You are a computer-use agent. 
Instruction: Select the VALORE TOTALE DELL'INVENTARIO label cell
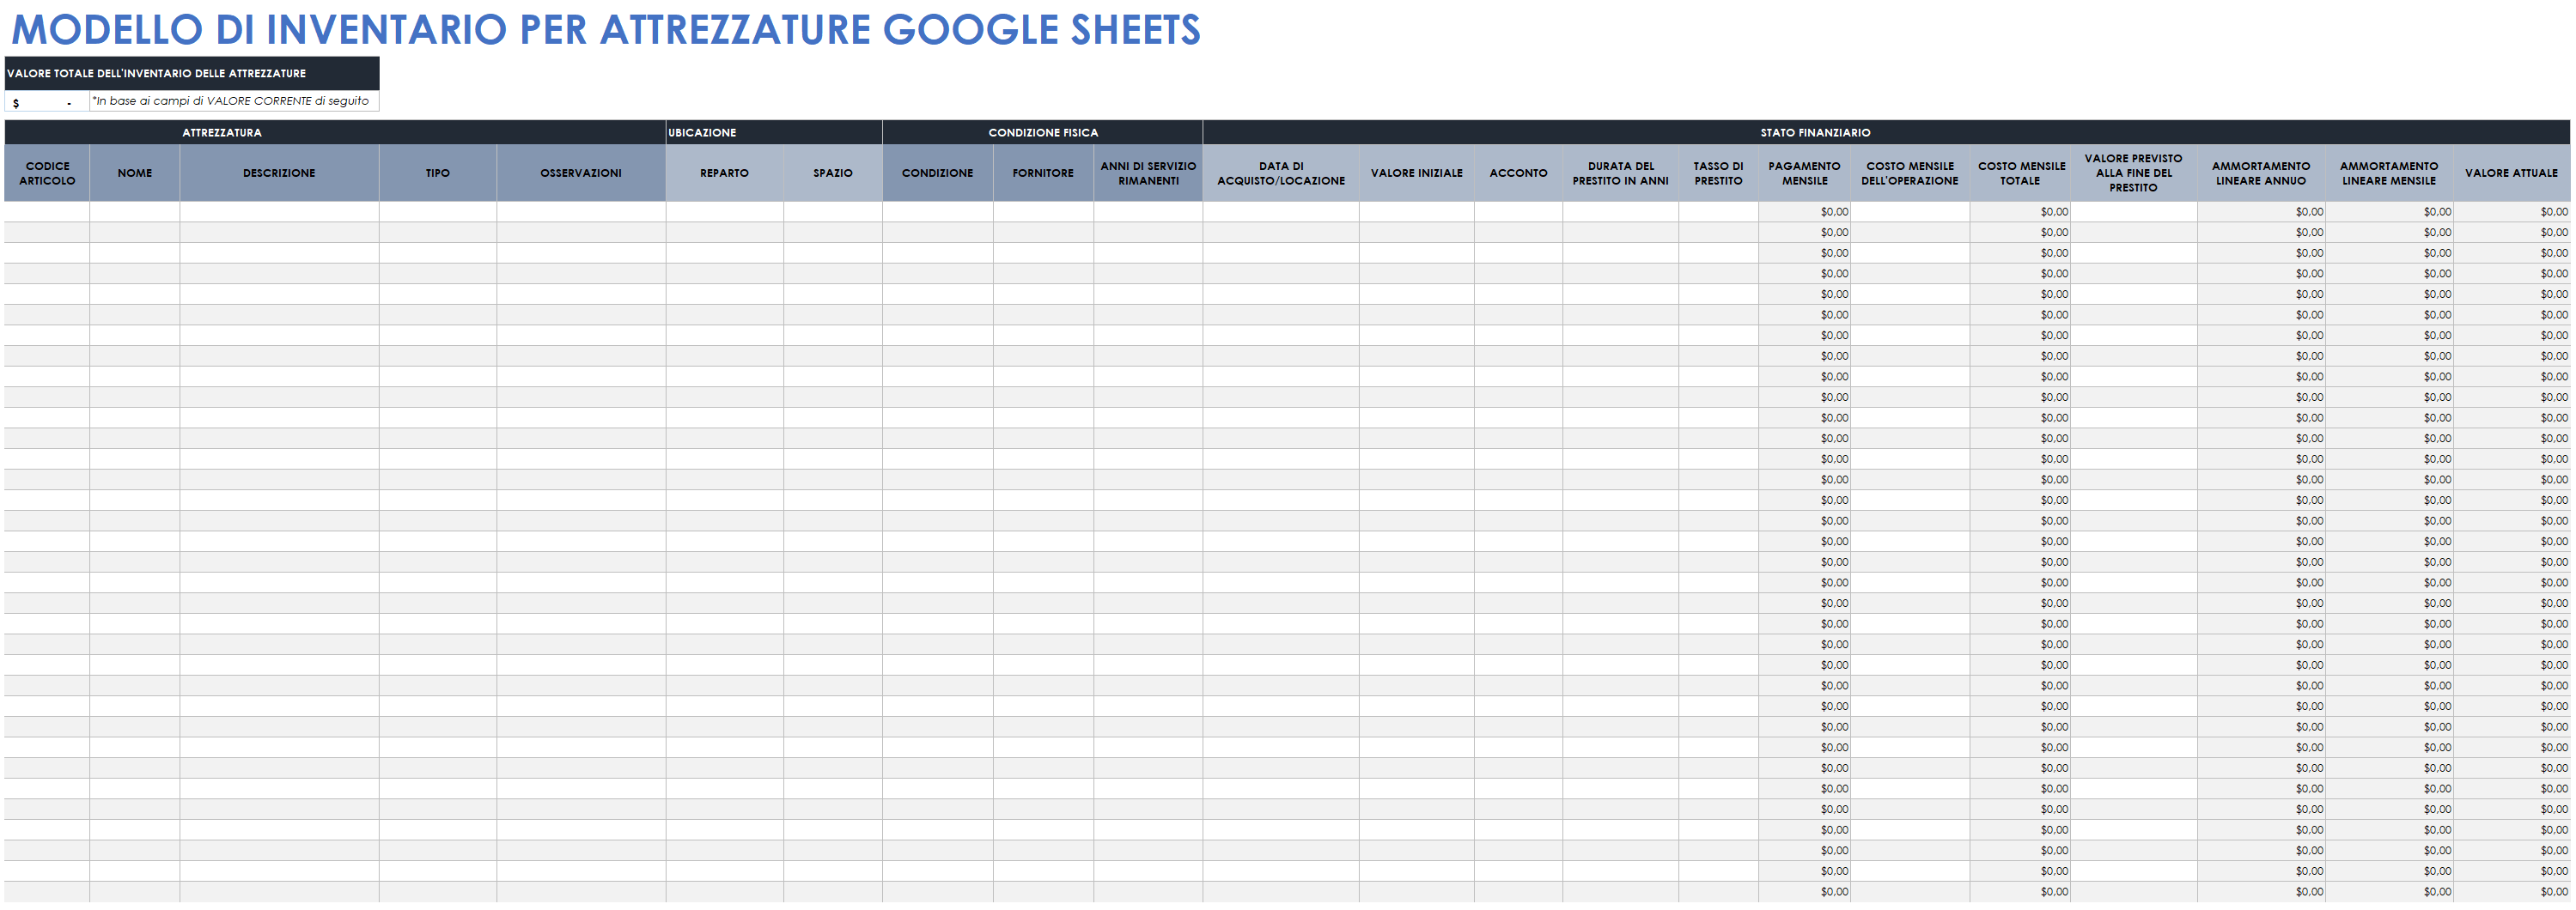tap(192, 73)
